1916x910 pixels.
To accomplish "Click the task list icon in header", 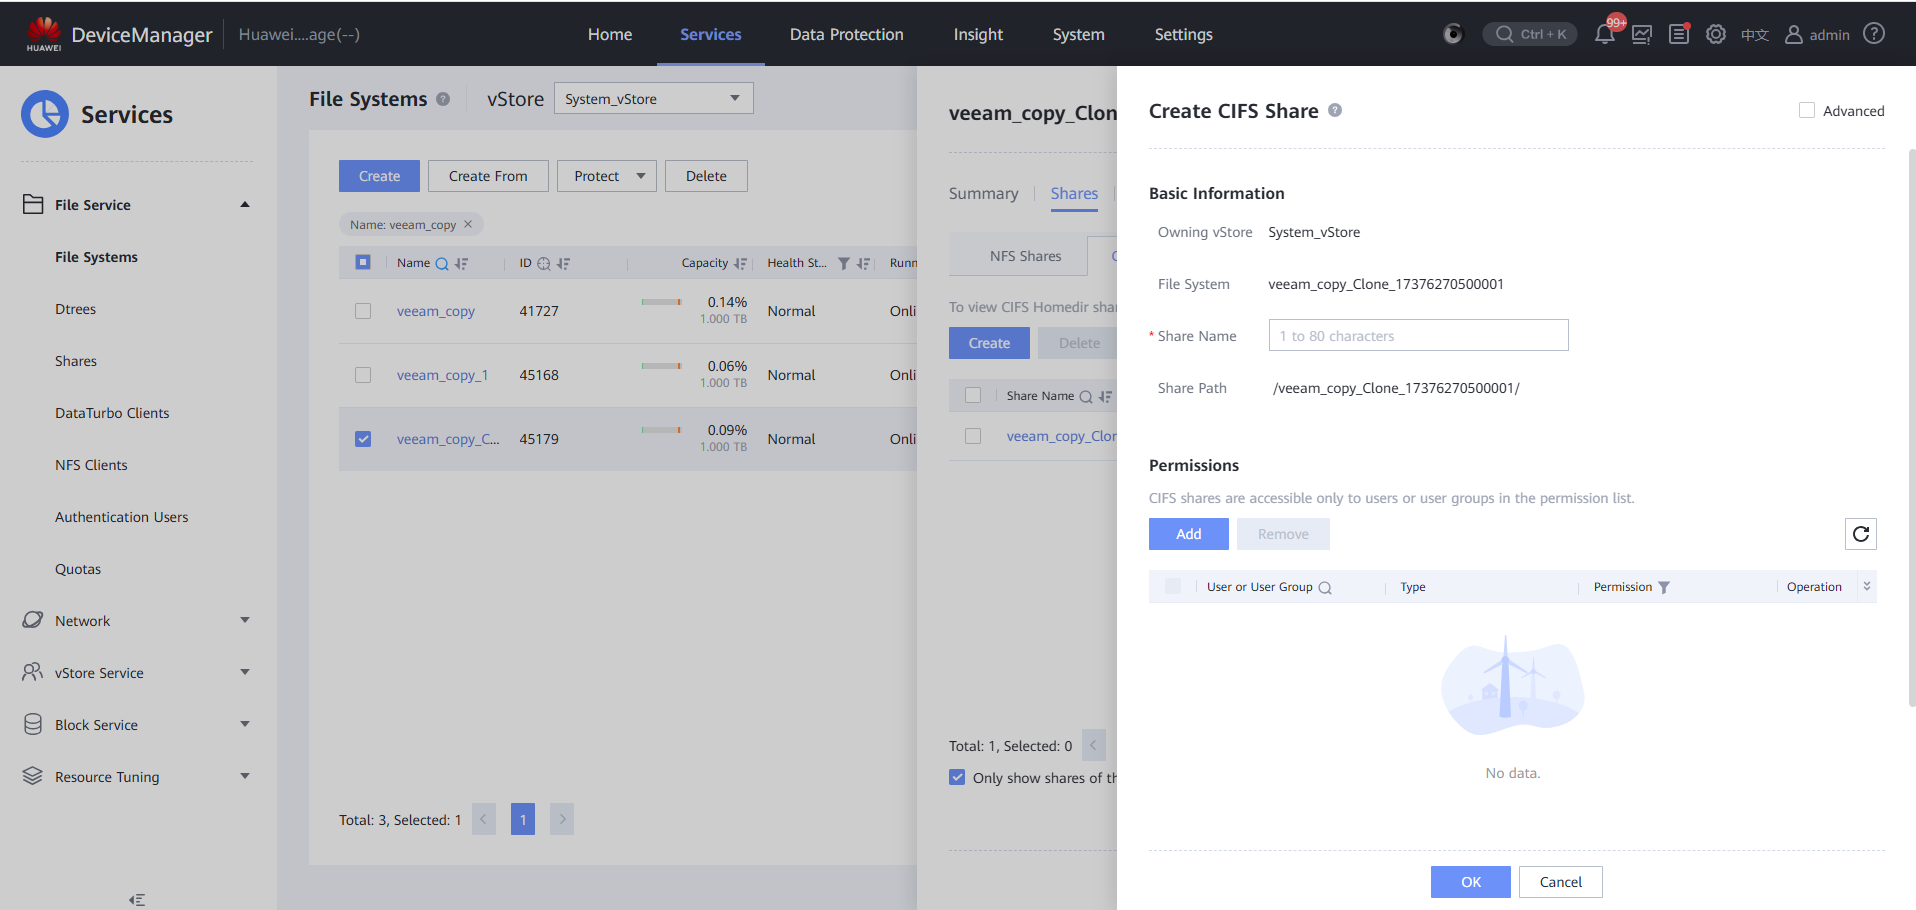I will click(1679, 34).
